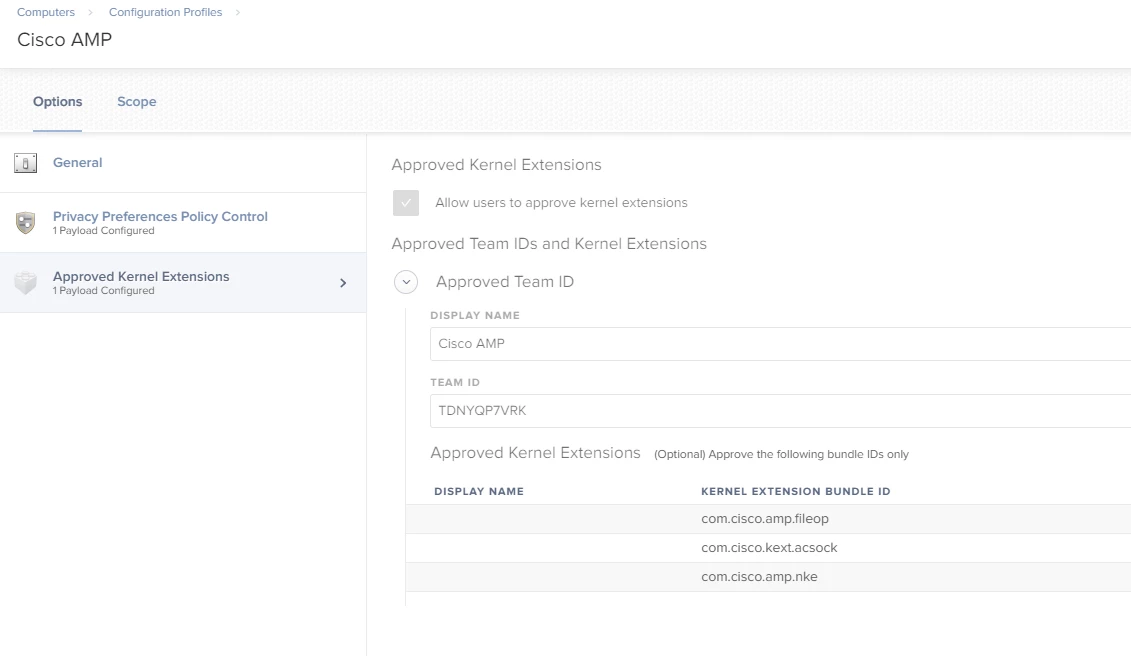This screenshot has width=1131, height=656.
Task: Open Privacy Preferences Policy Control payload
Action: click(x=183, y=223)
